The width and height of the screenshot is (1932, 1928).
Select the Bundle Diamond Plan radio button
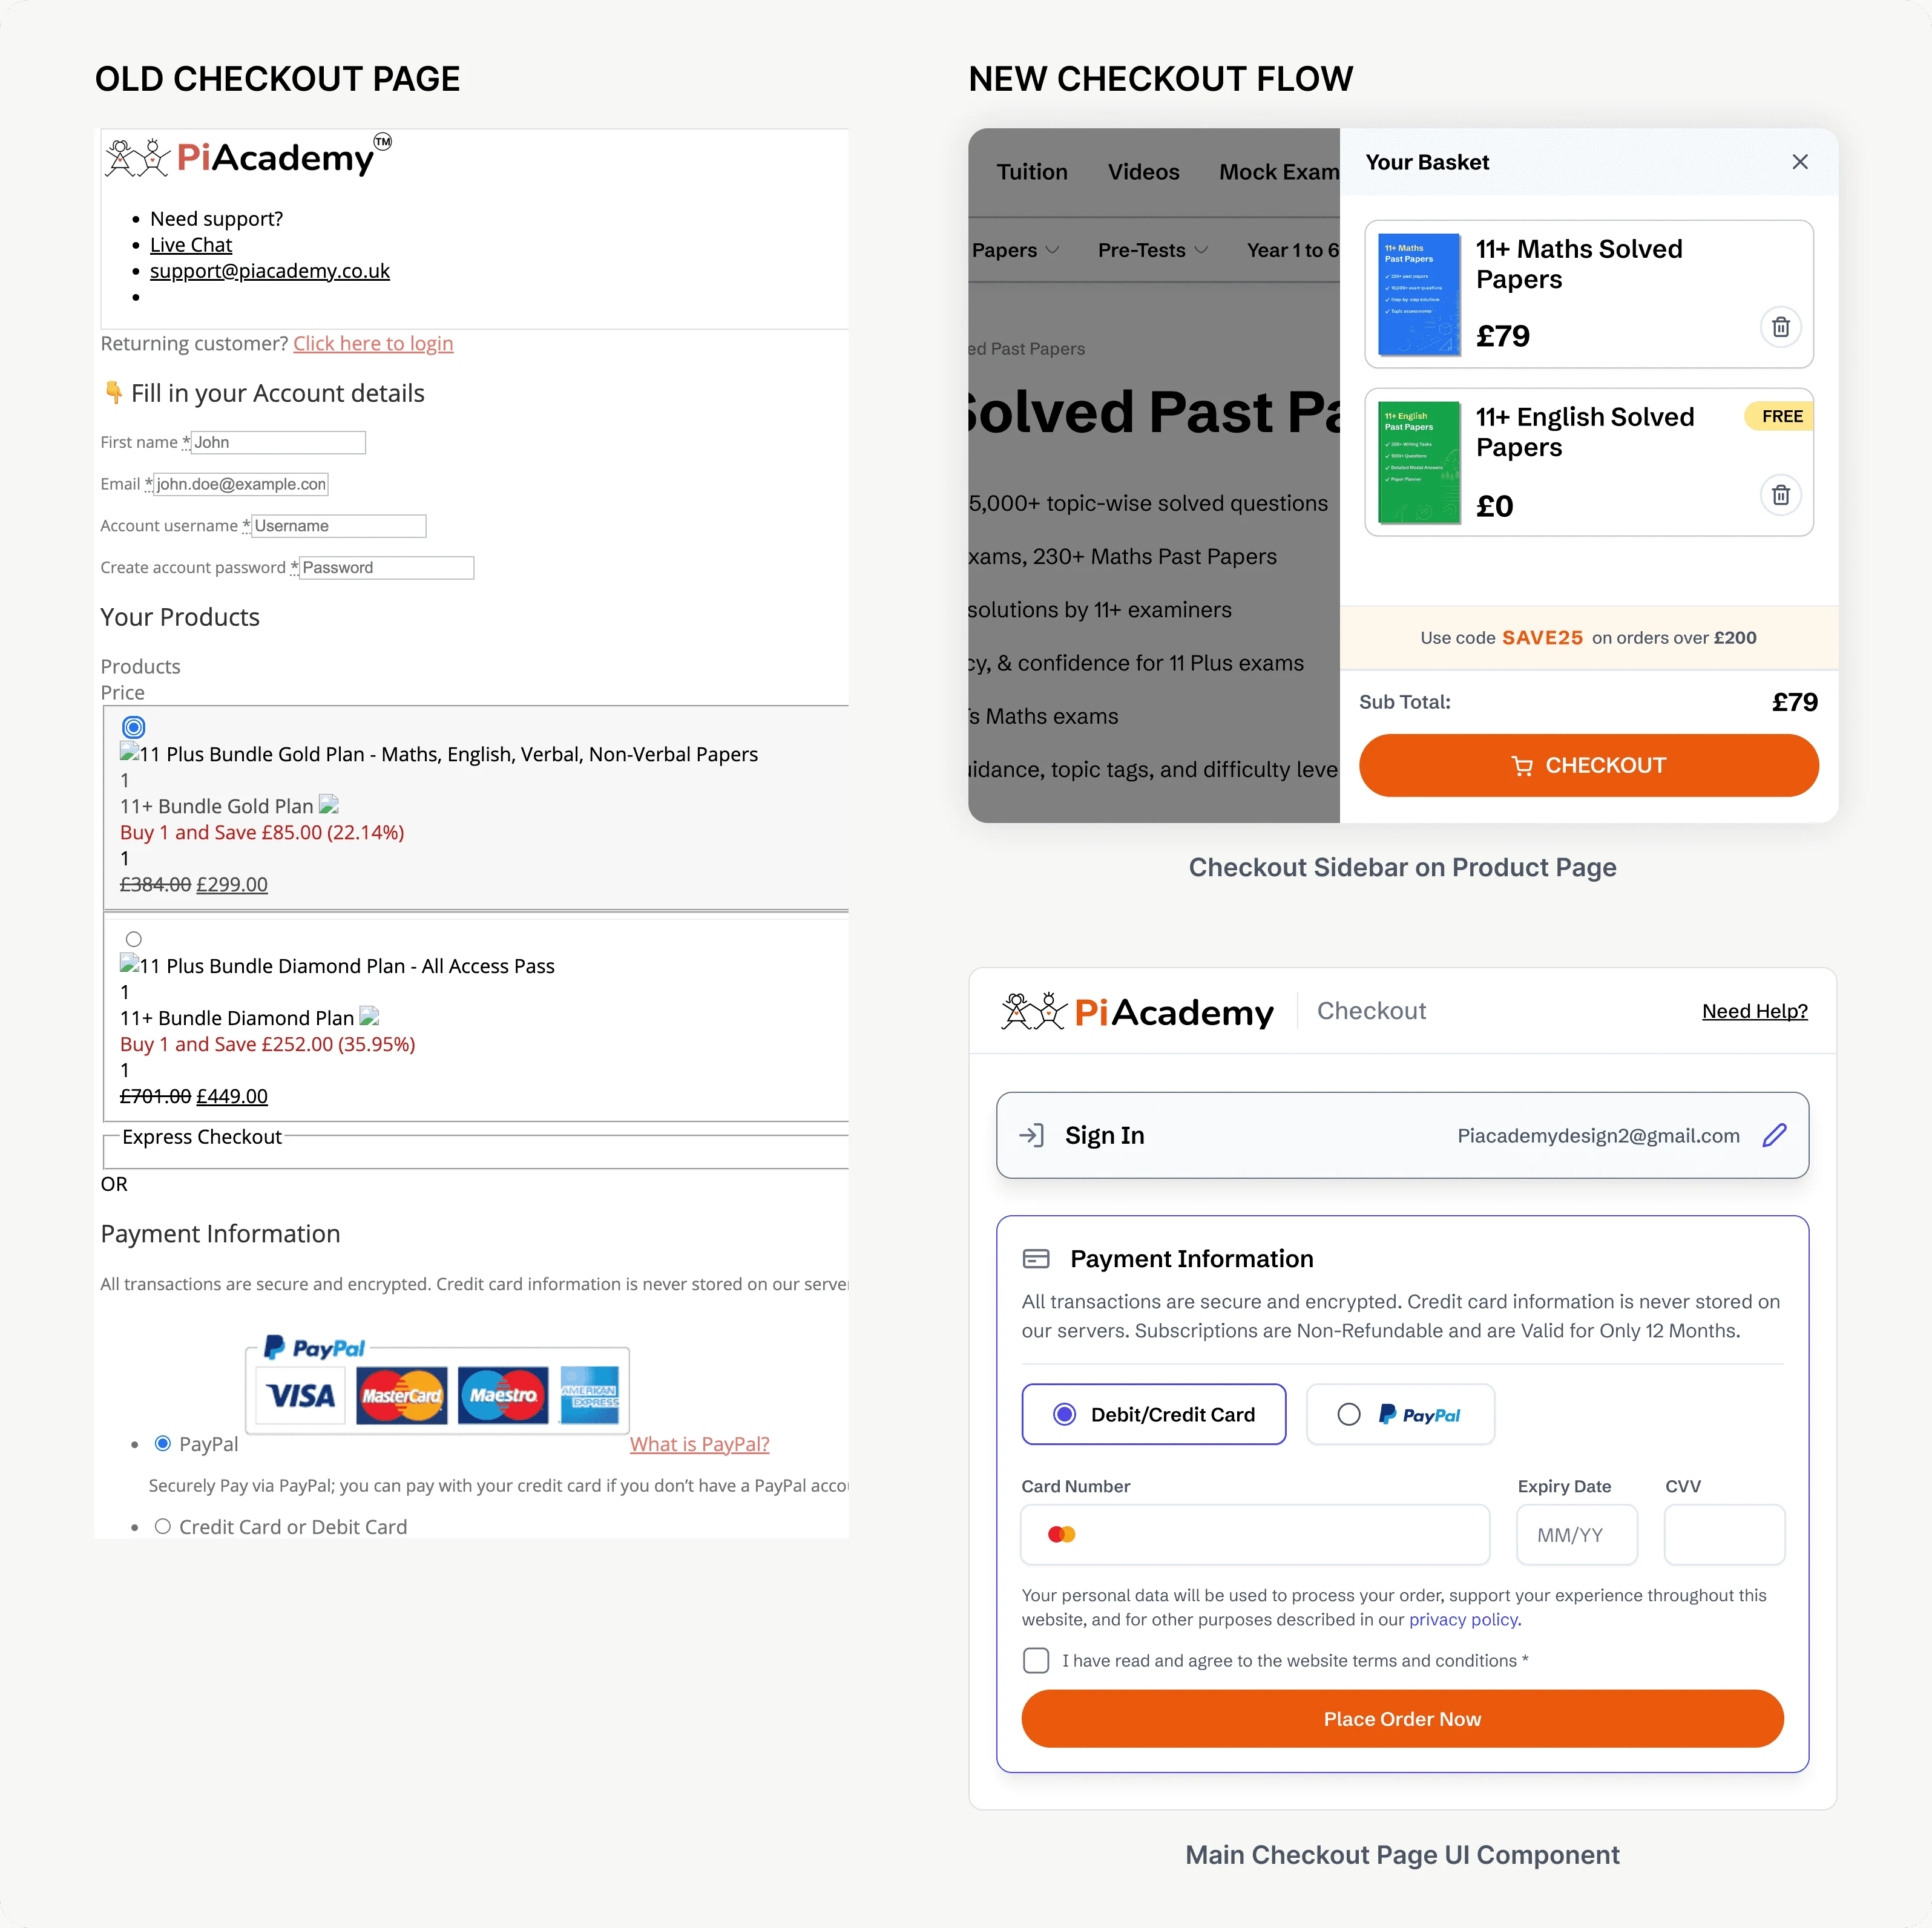pyautogui.click(x=134, y=939)
